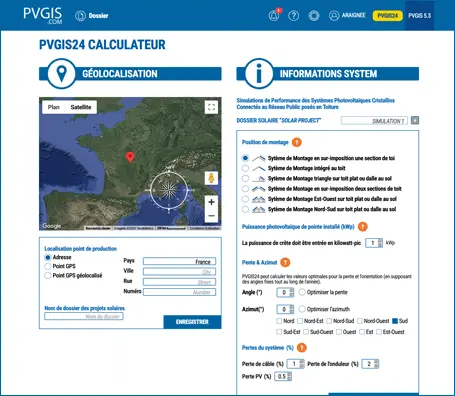
Task: Select sur-imposition deux sections de toit
Action: [x=245, y=189]
